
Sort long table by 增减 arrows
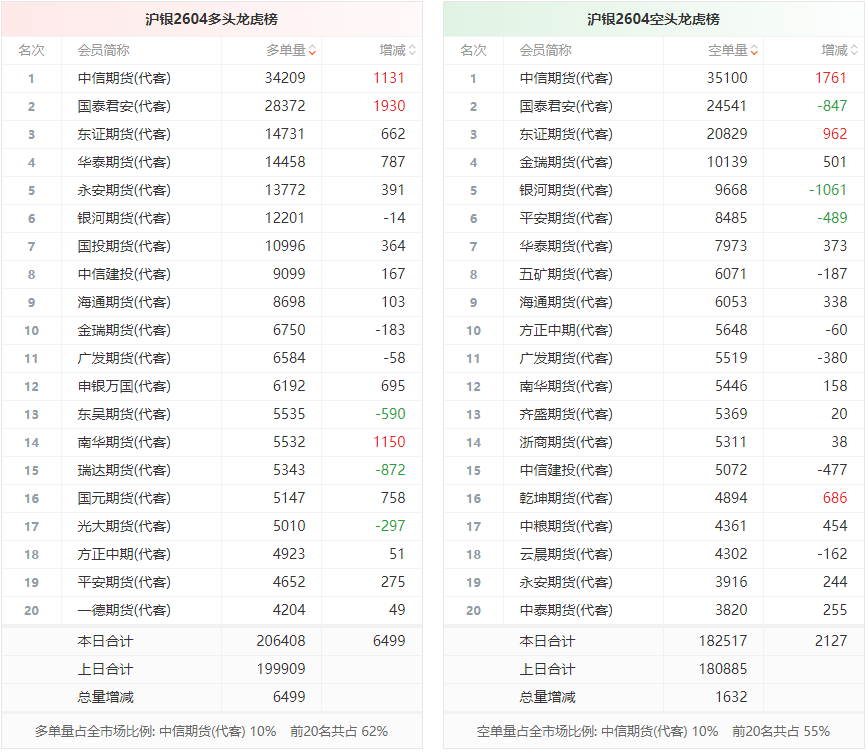pos(412,50)
